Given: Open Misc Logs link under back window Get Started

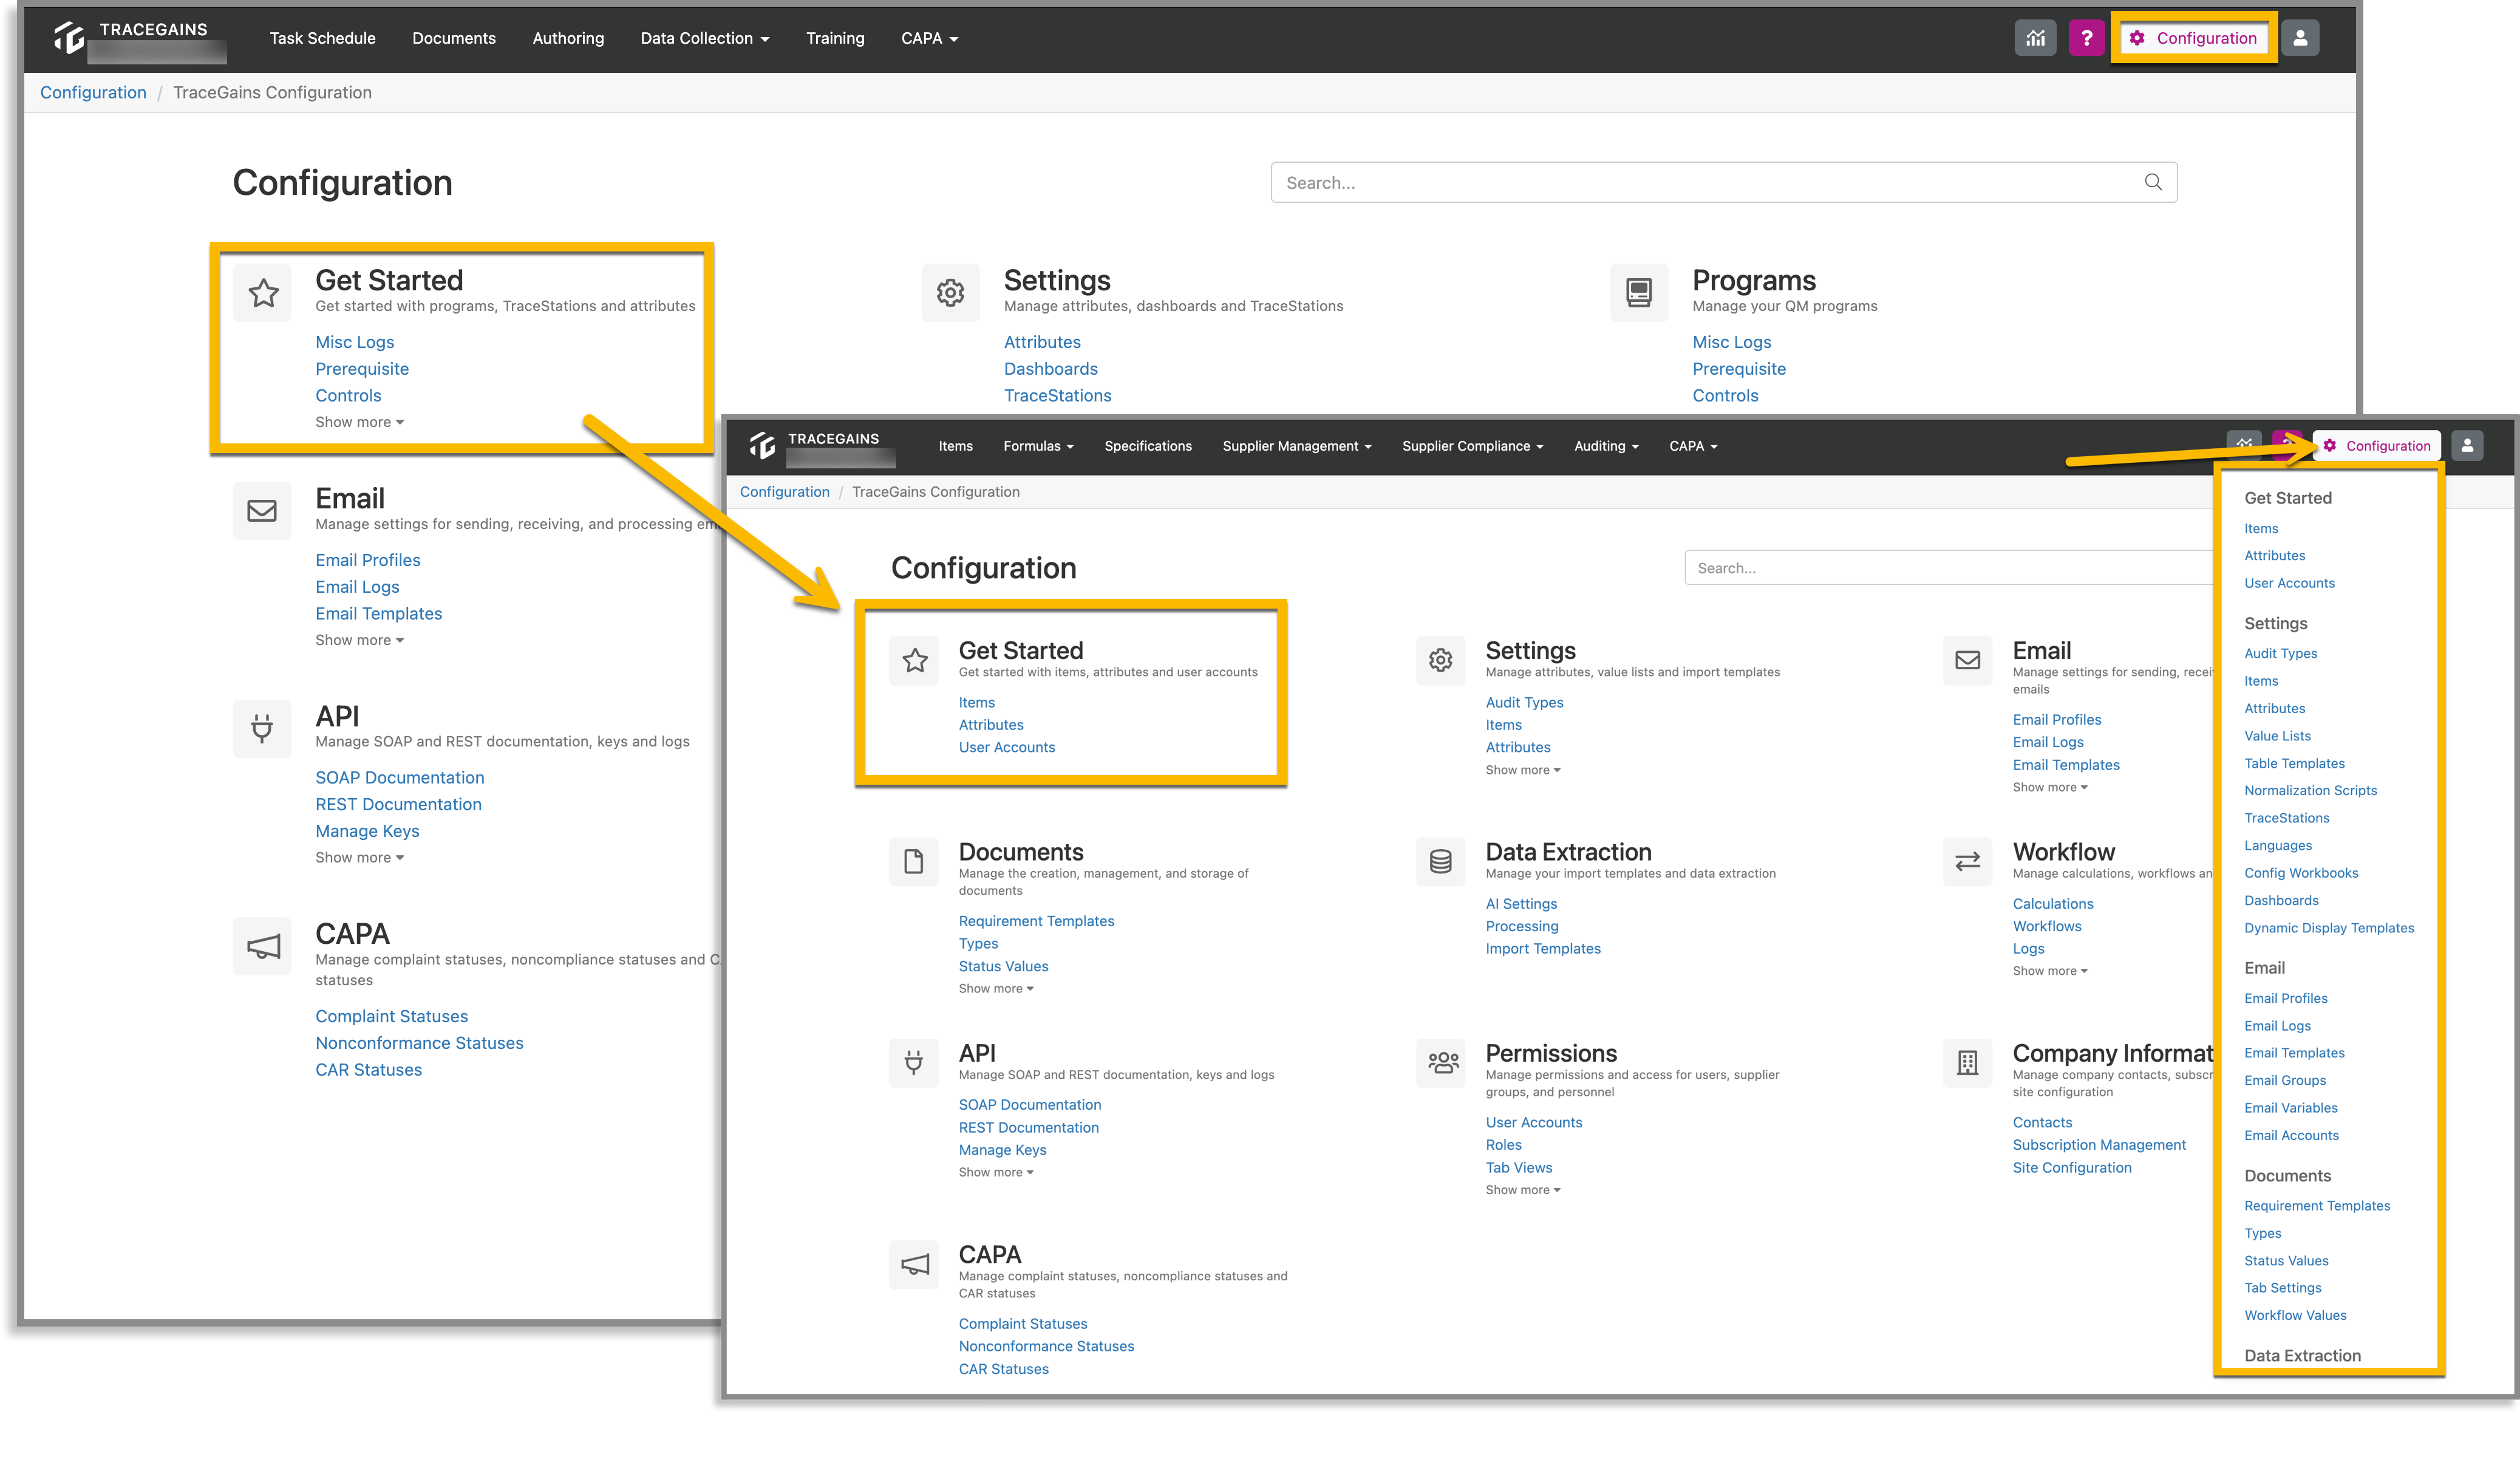Looking at the screenshot, I should click(354, 342).
